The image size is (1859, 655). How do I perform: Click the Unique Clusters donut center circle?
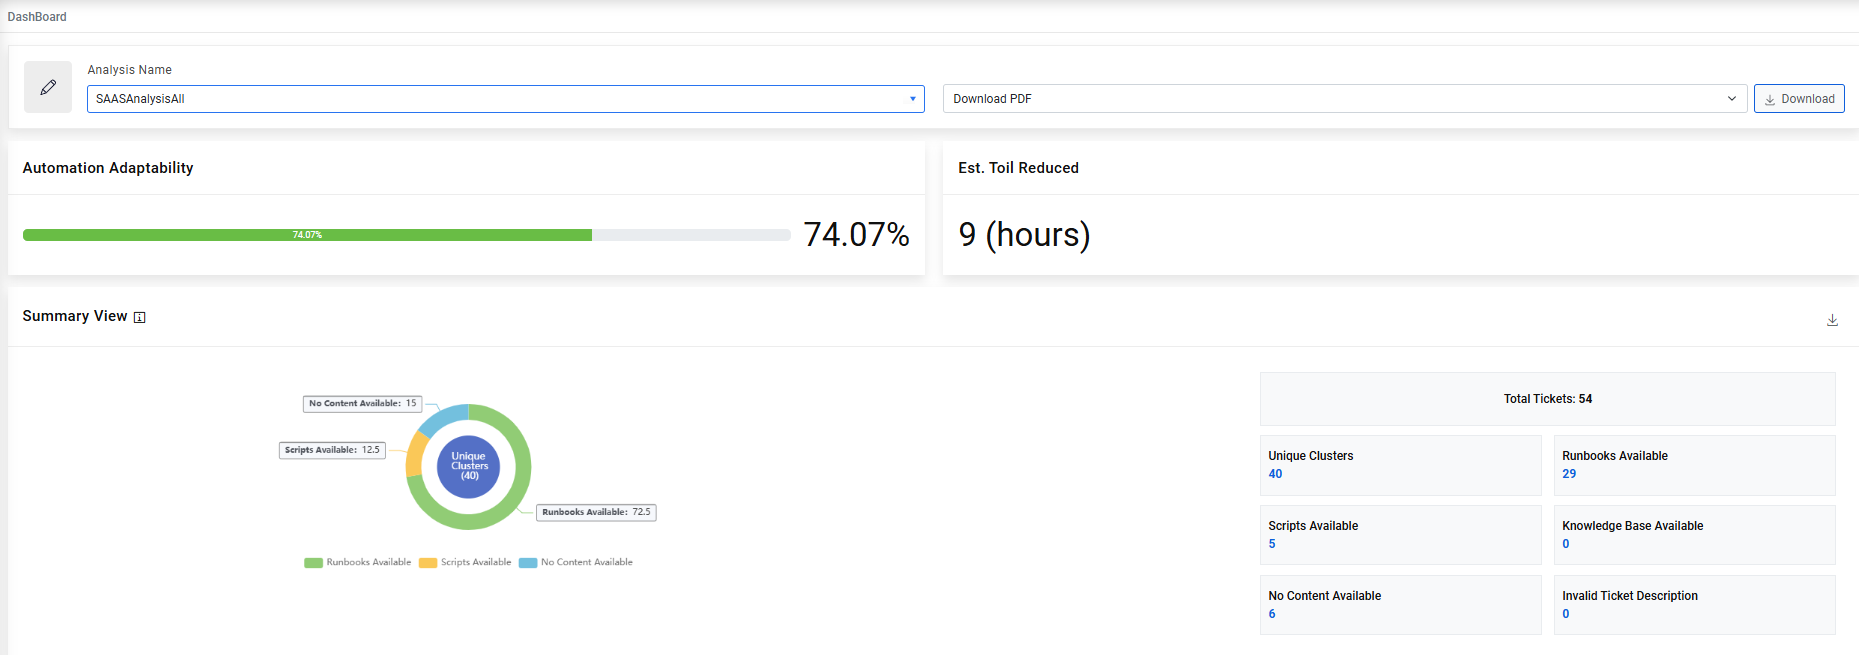[x=469, y=466]
